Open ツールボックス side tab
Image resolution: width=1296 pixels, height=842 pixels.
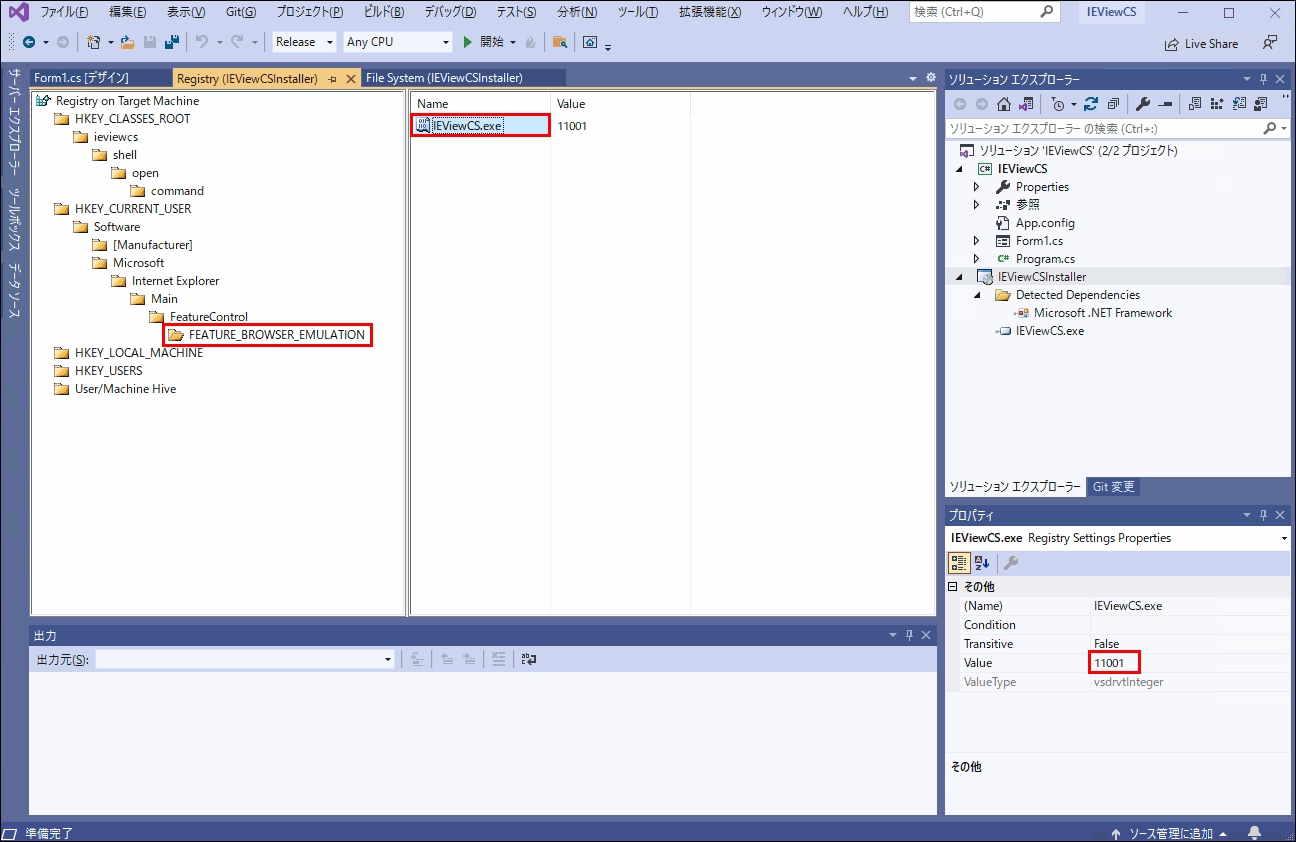pyautogui.click(x=15, y=221)
